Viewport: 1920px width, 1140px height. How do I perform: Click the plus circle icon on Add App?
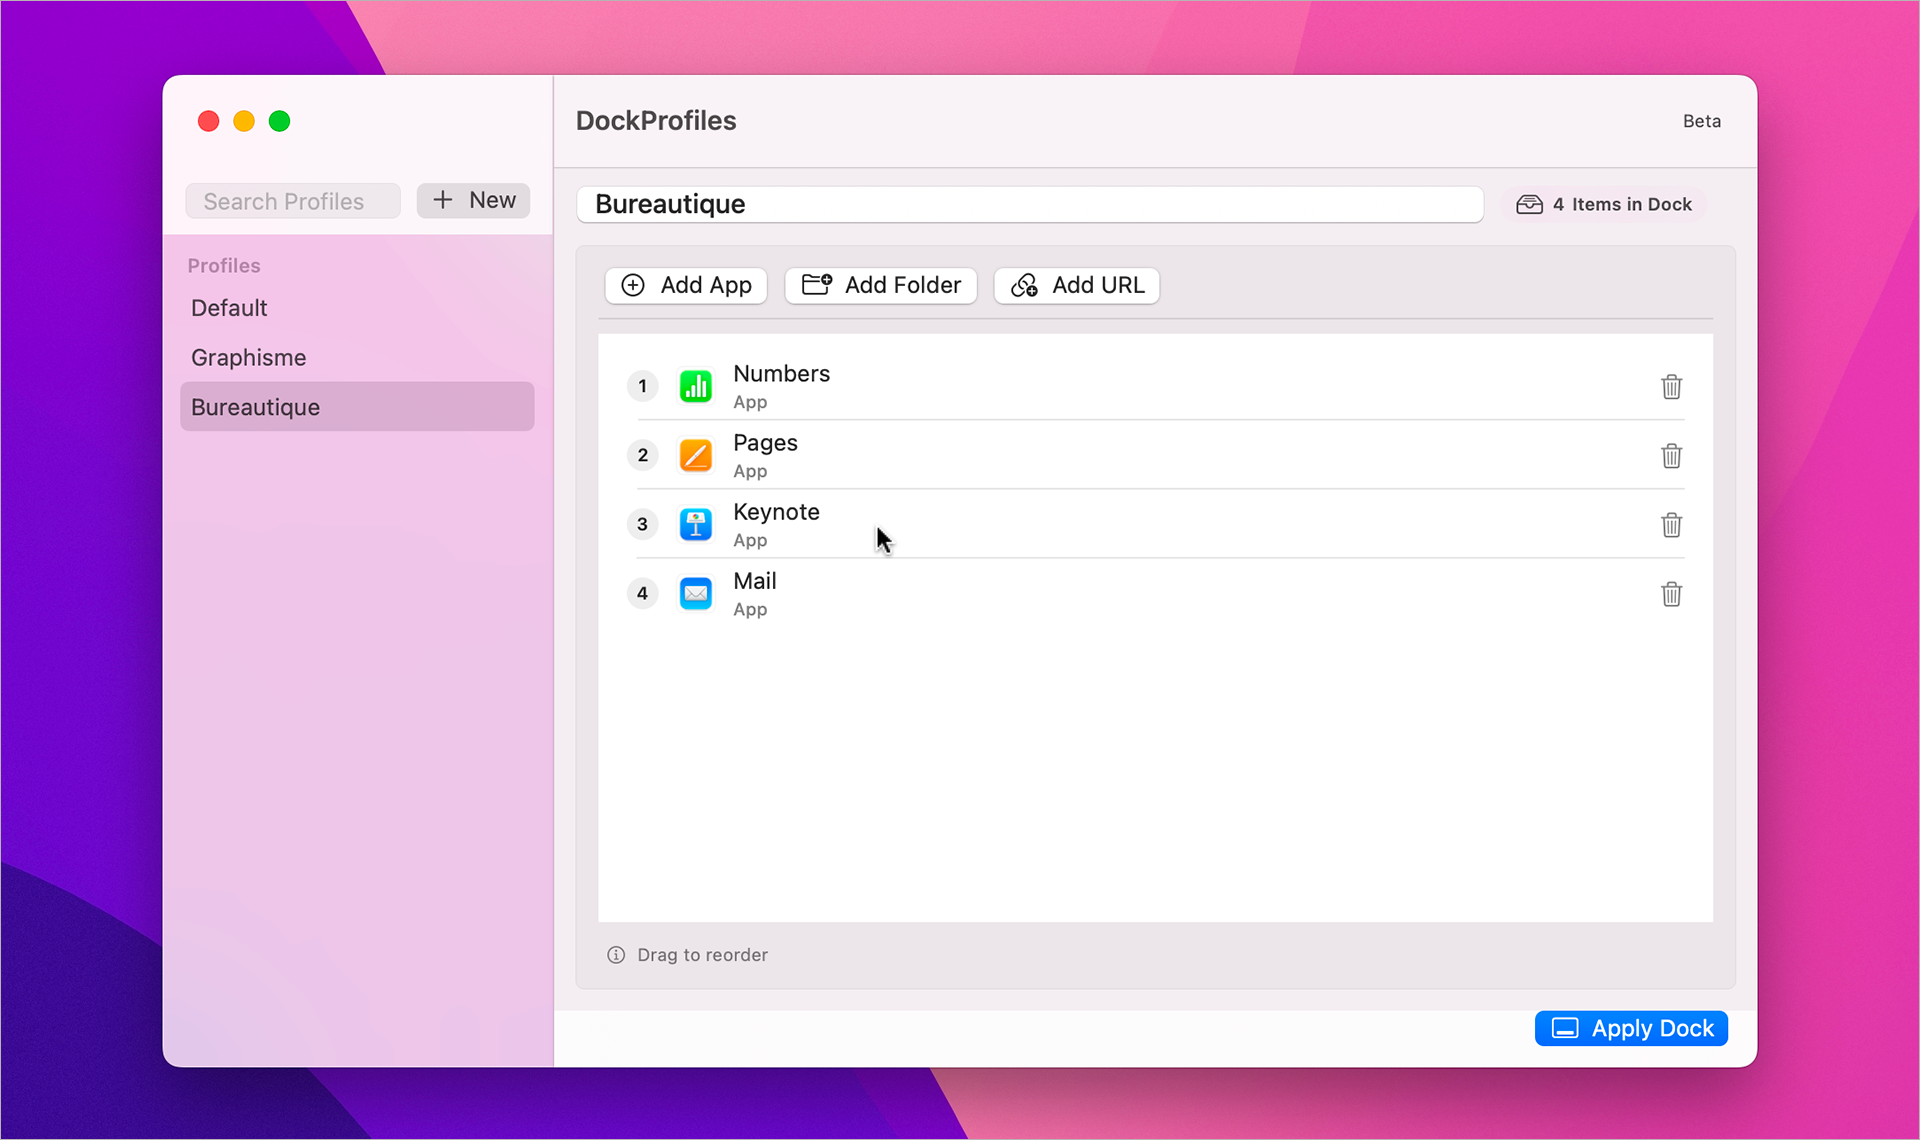[x=634, y=285]
